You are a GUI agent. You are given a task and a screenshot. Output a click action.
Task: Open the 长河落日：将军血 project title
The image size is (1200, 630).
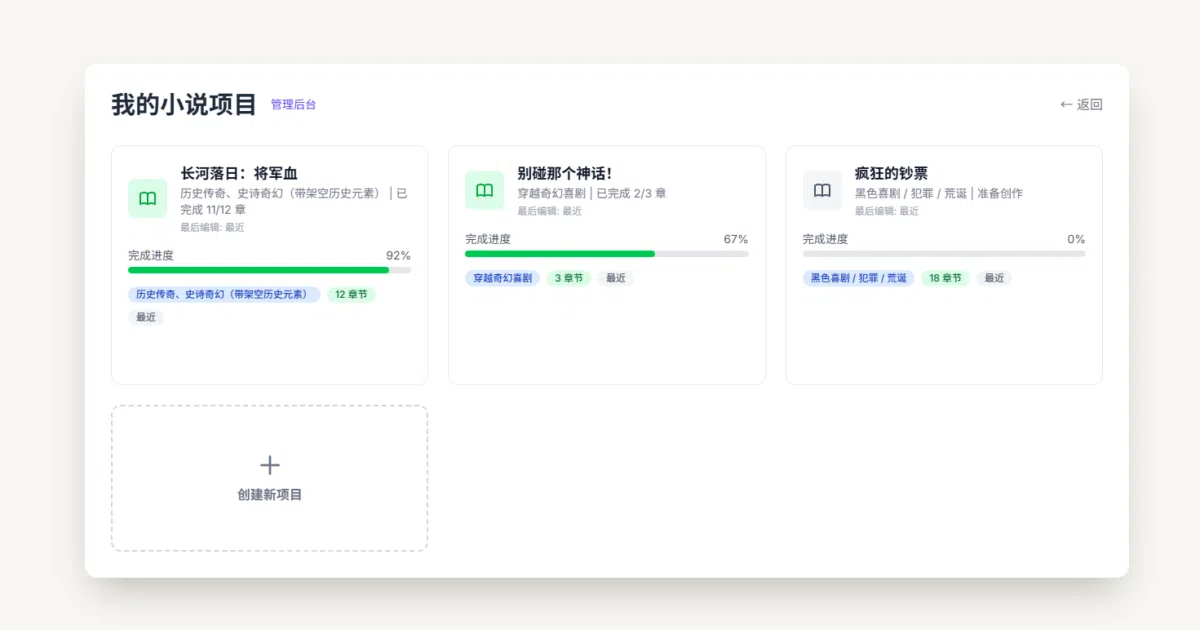tap(239, 173)
